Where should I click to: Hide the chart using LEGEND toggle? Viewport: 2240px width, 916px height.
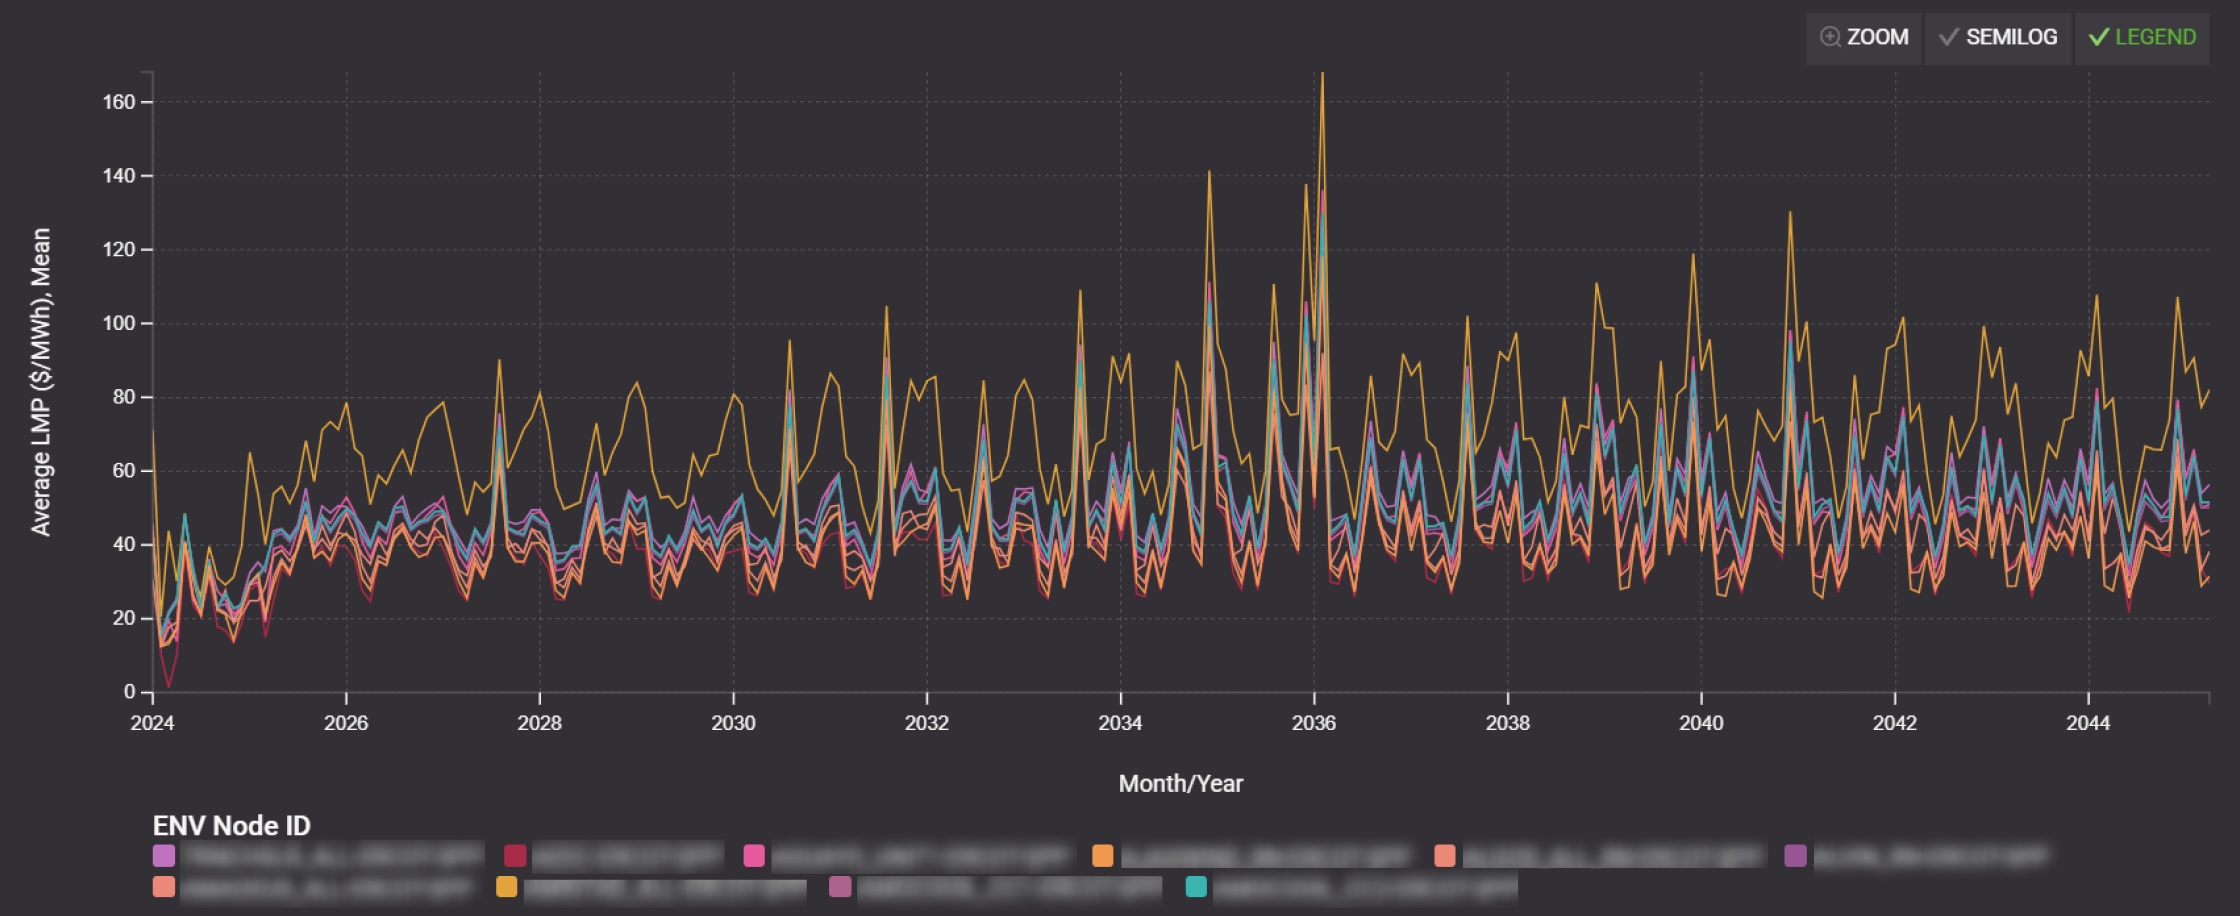tap(2142, 37)
